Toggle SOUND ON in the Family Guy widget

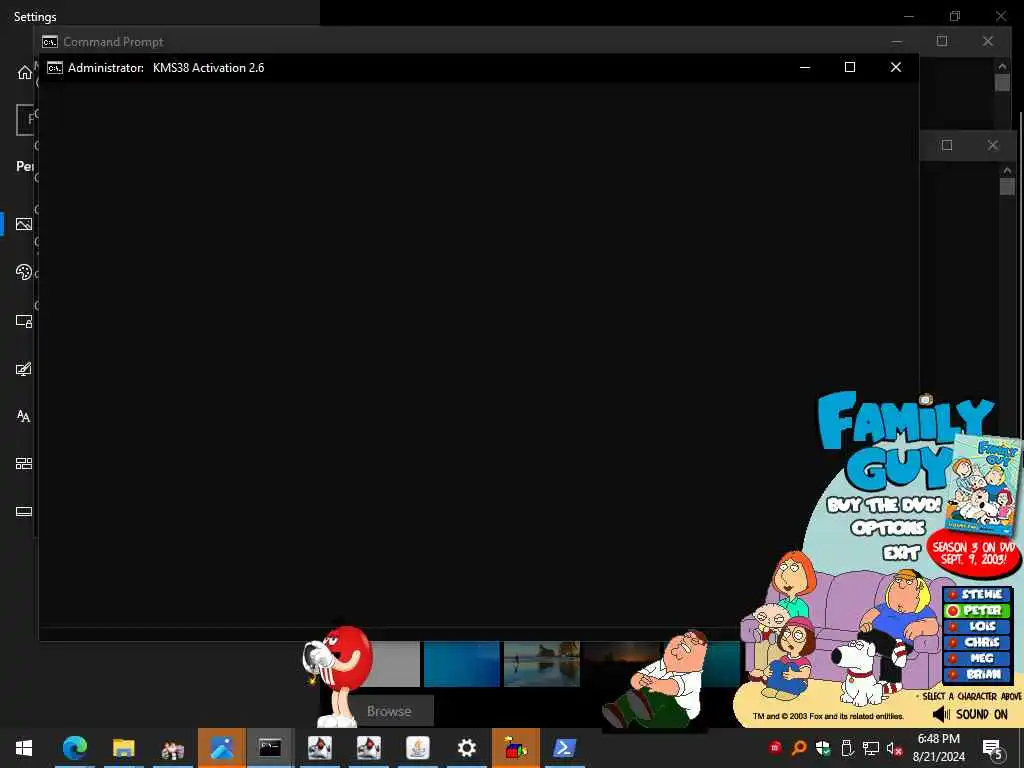970,714
